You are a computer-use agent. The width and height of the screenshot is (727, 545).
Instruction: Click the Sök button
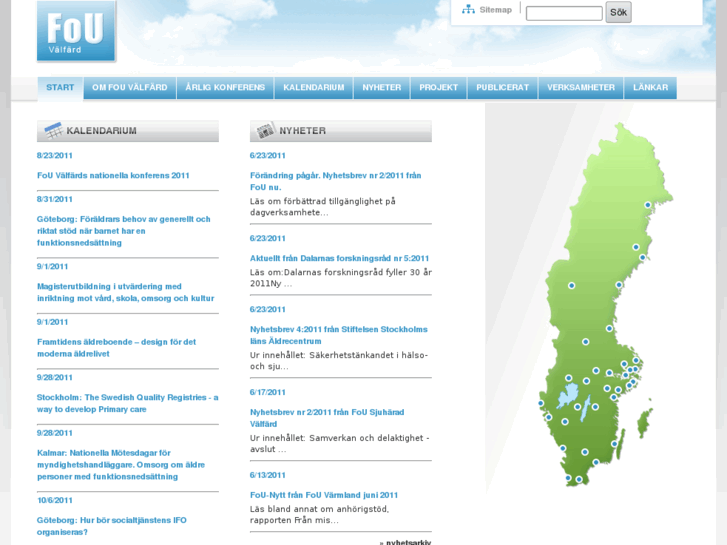click(619, 13)
